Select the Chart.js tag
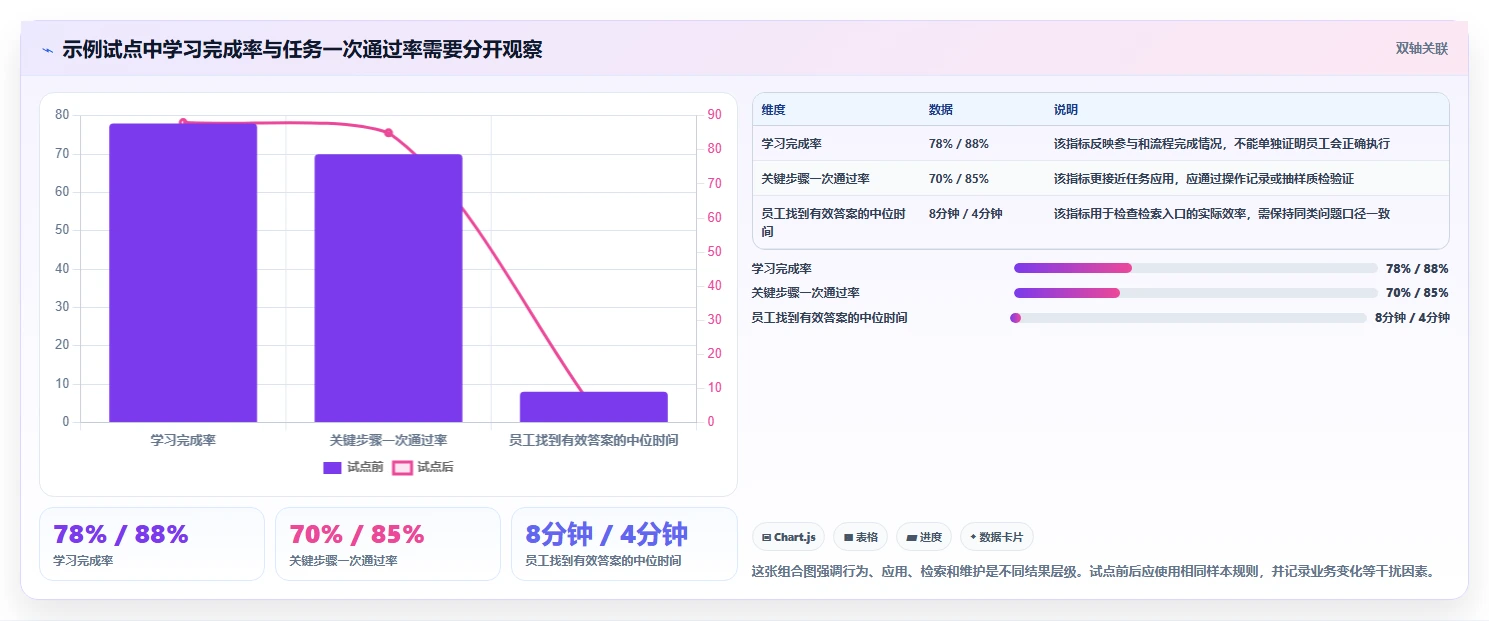Viewport: 1489px width, 621px height. (x=789, y=537)
